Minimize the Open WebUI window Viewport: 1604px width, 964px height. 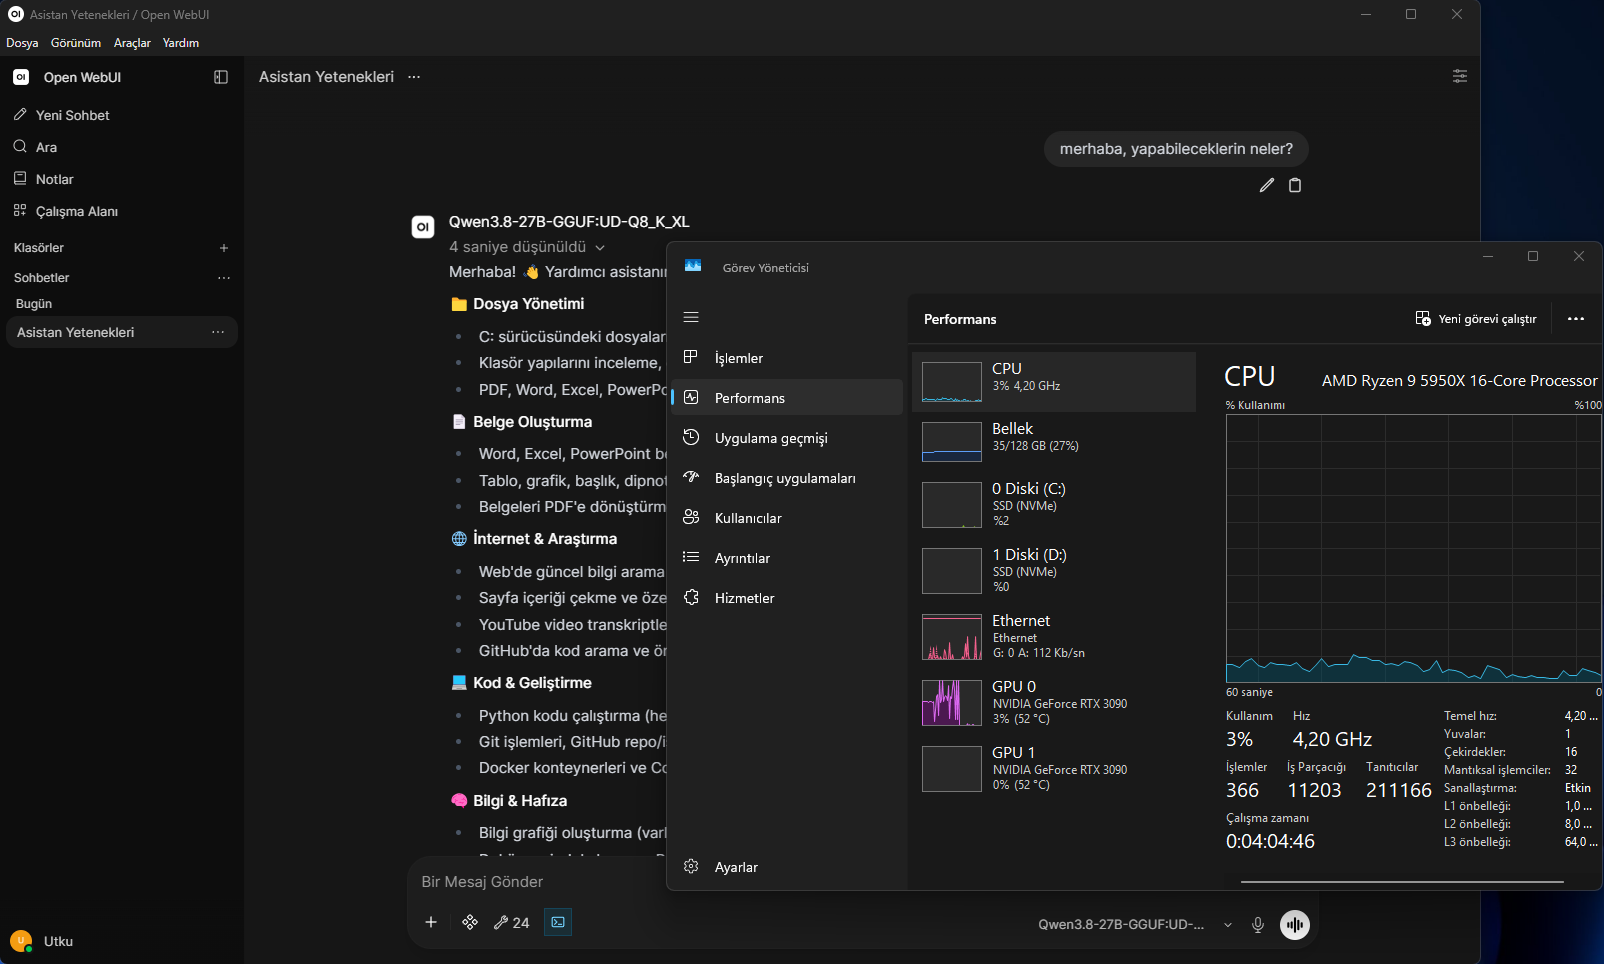coord(1366,14)
